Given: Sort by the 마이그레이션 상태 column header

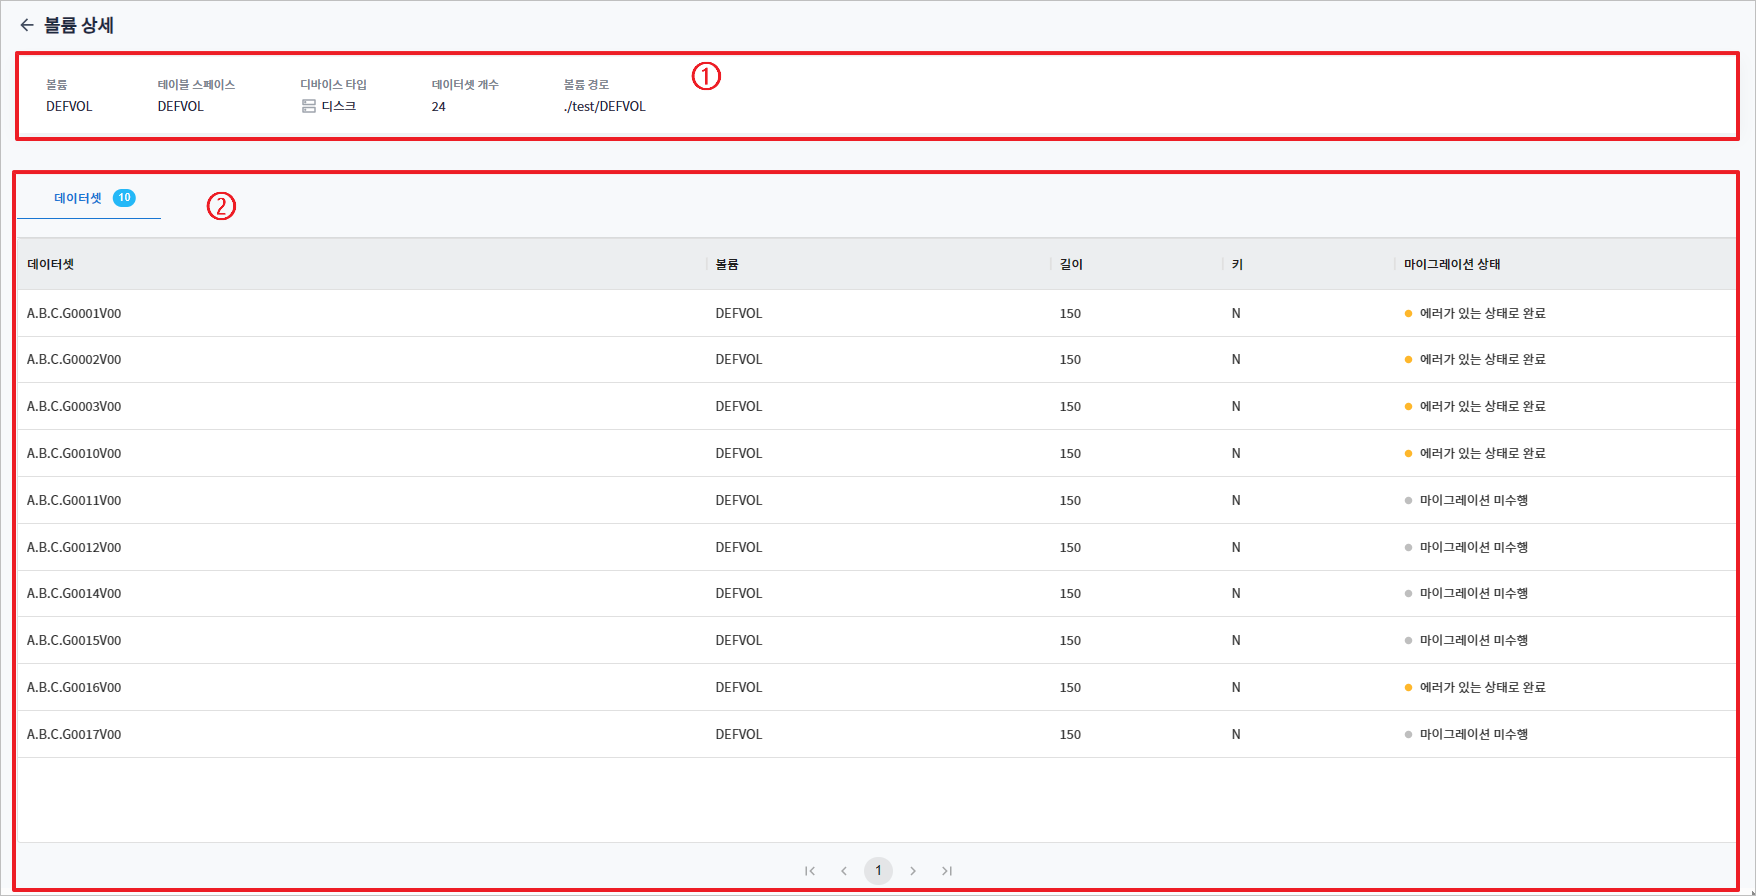Looking at the screenshot, I should click(1452, 264).
